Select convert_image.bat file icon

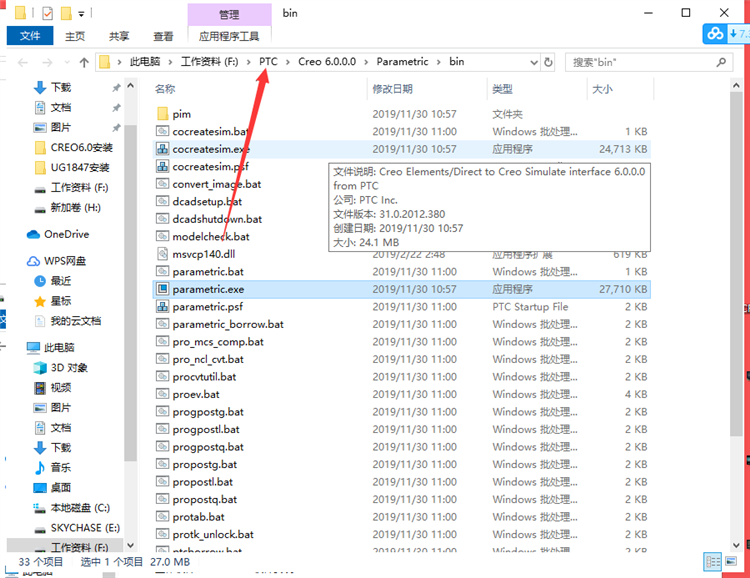163,184
